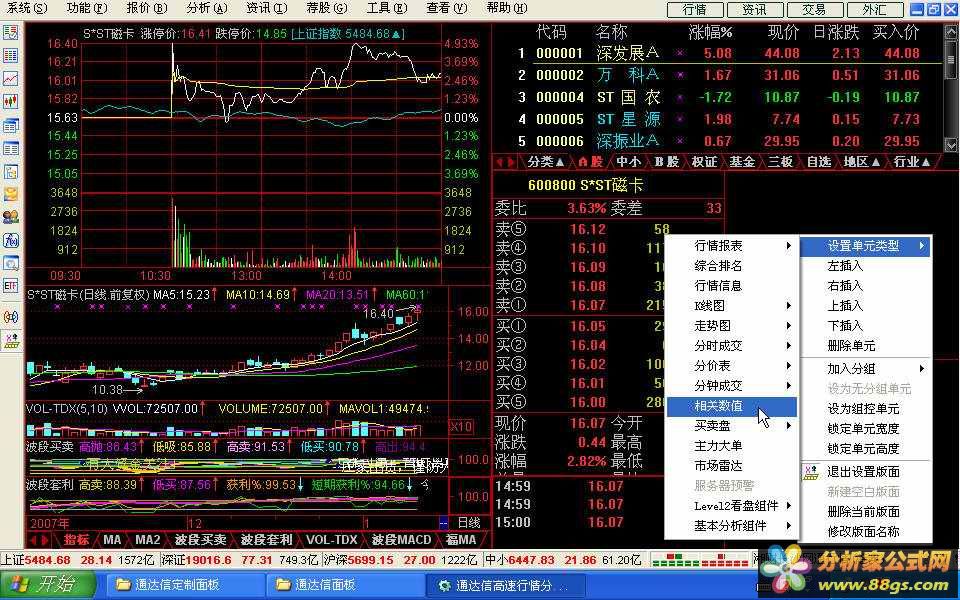Click the stacked windows sidebar icon

pyautogui.click(x=10, y=126)
